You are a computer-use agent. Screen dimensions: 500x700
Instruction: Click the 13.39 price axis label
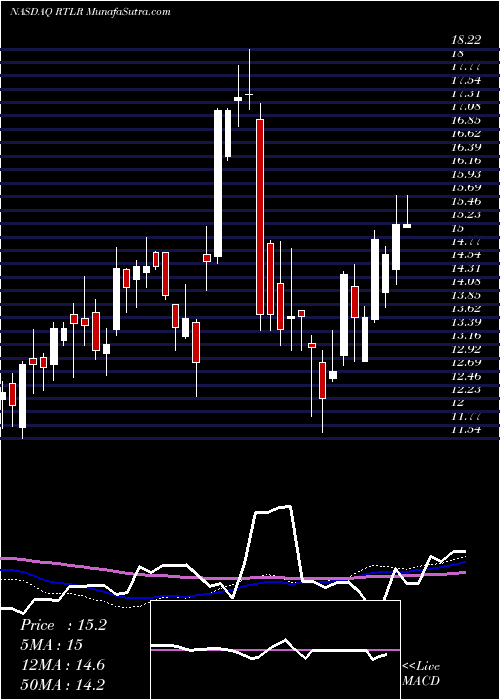coord(466,322)
